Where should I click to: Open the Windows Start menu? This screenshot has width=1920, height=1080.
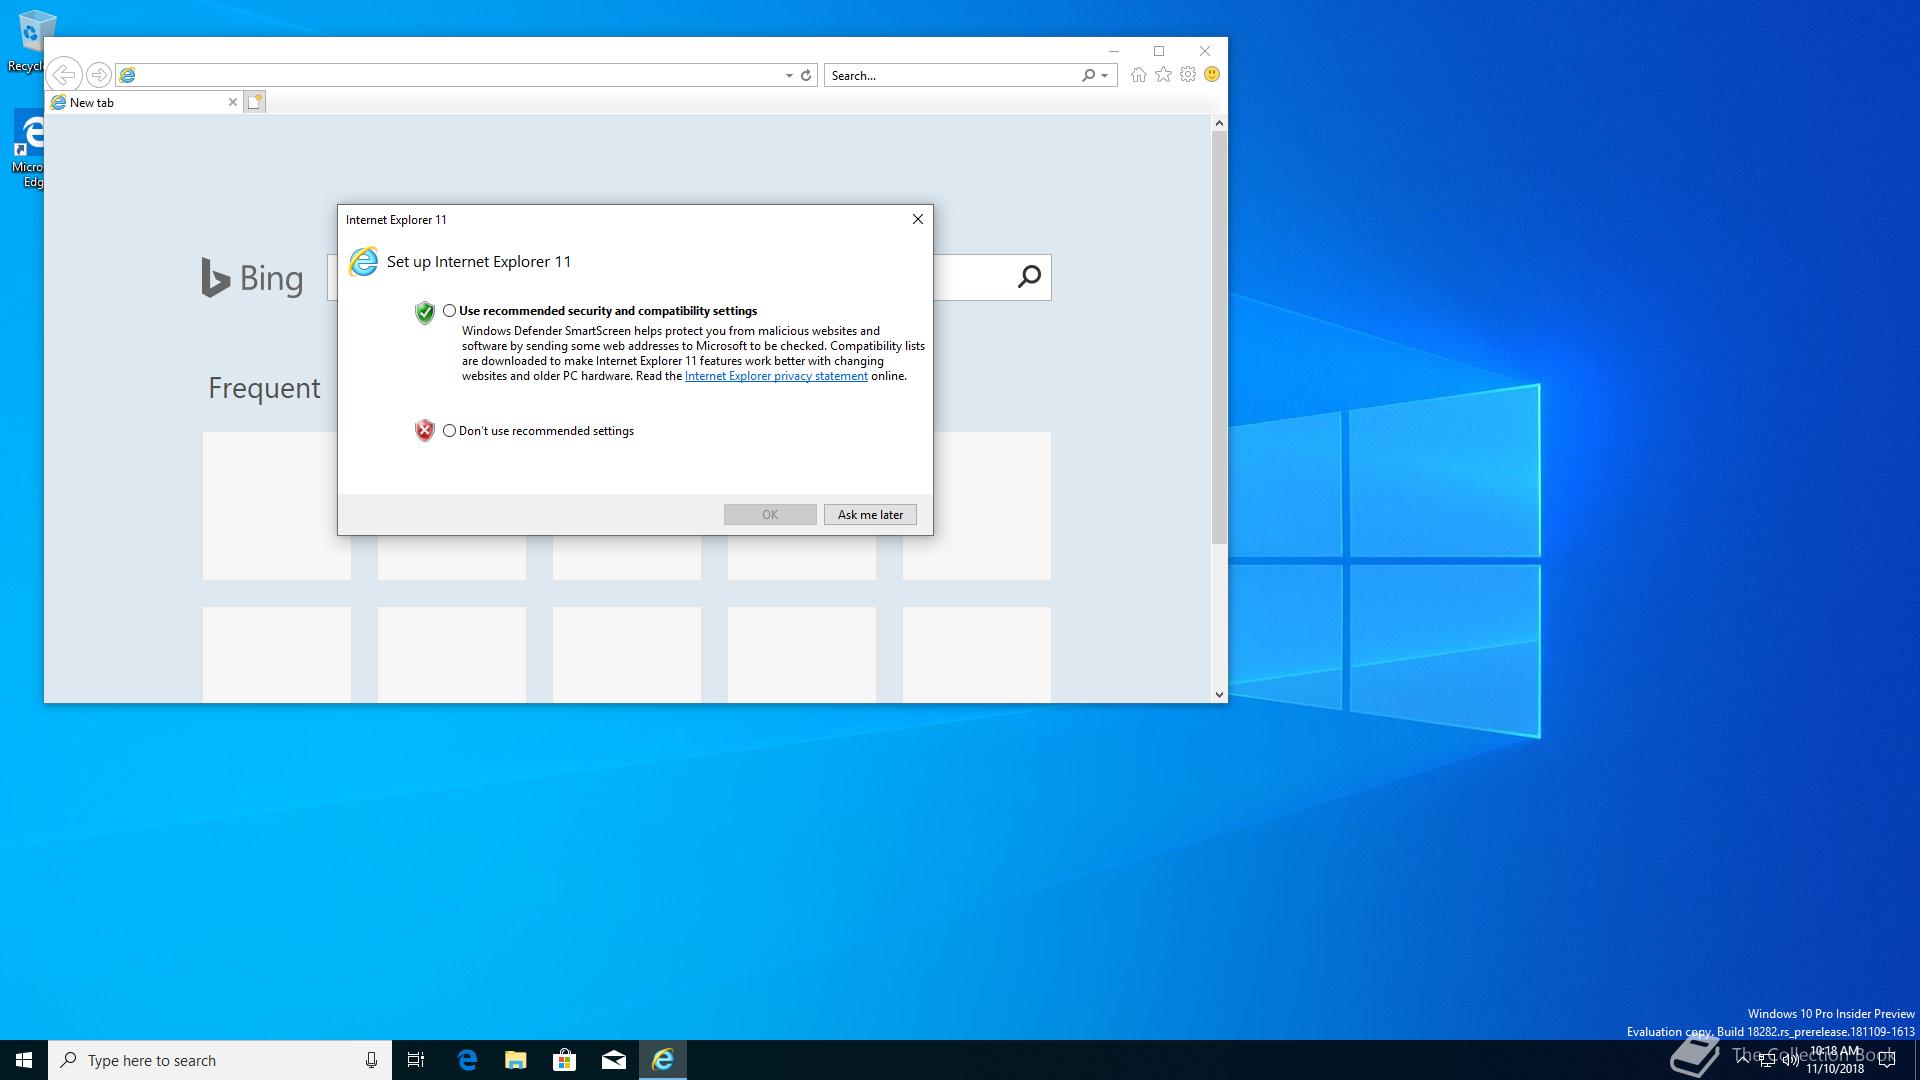(x=24, y=1060)
